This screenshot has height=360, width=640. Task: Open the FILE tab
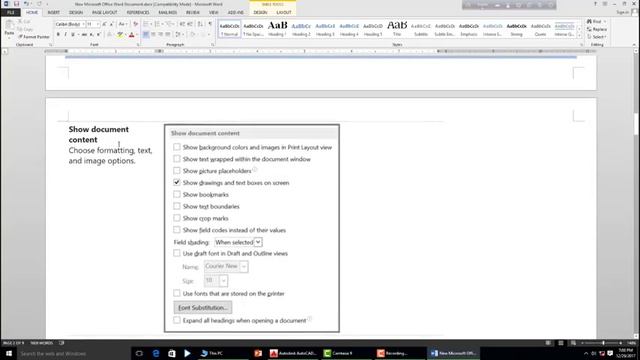point(11,13)
